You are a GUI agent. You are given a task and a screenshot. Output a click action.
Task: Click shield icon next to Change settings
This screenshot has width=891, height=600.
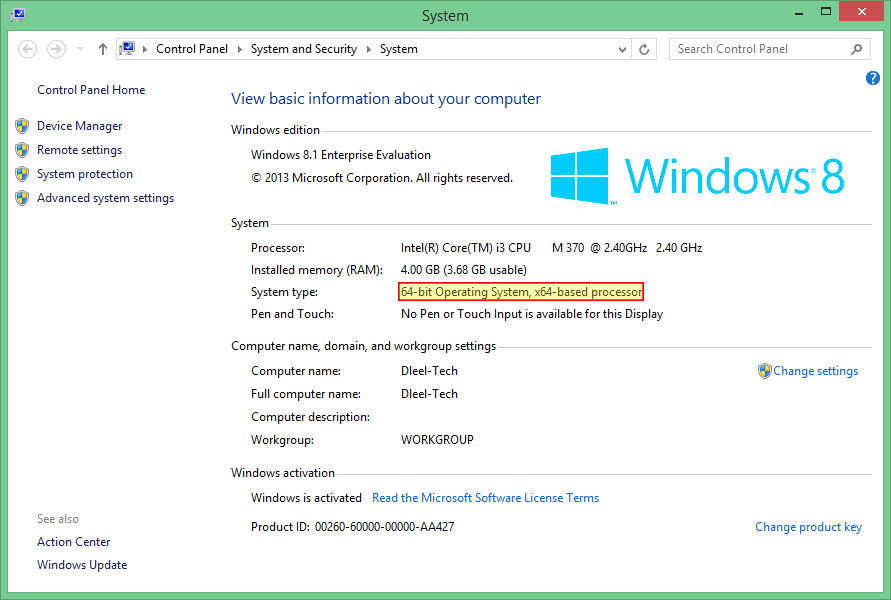tap(765, 371)
